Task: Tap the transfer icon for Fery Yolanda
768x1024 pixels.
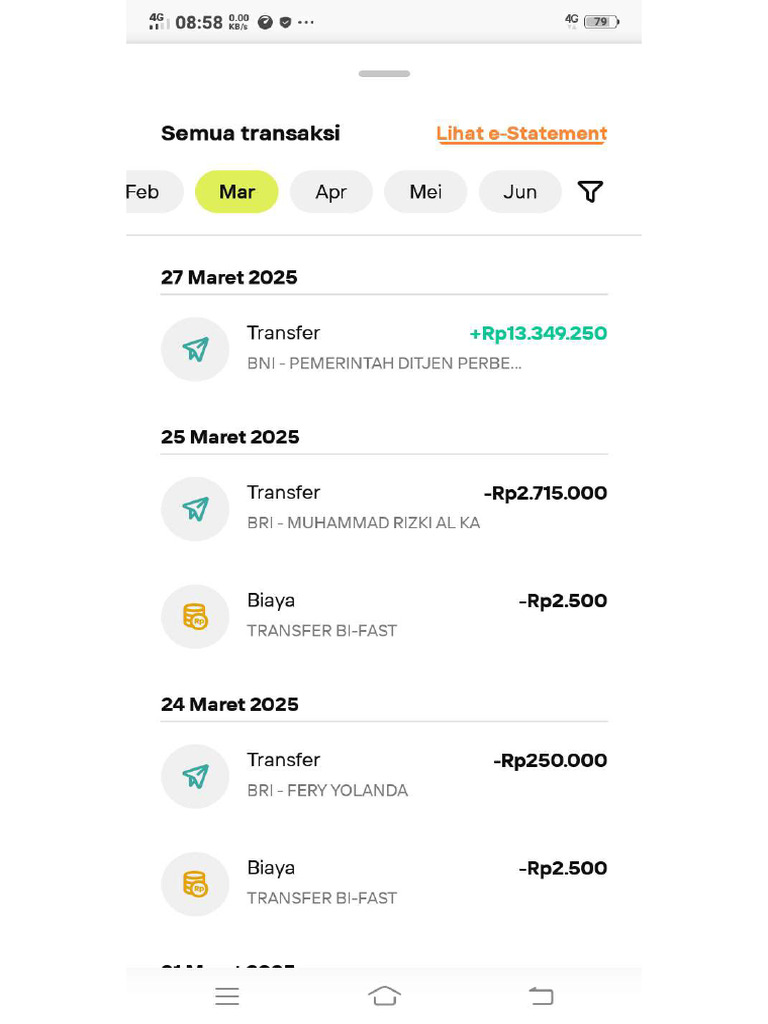Action: point(195,776)
